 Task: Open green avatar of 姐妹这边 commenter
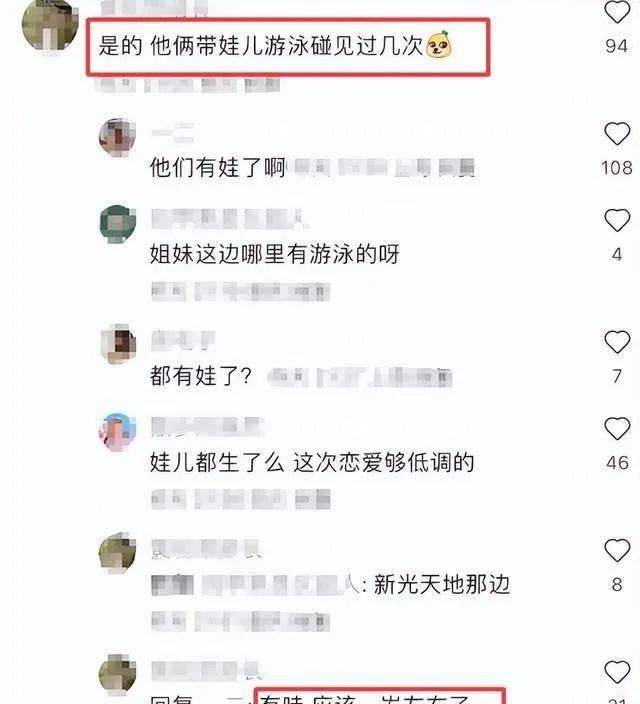pos(117,224)
